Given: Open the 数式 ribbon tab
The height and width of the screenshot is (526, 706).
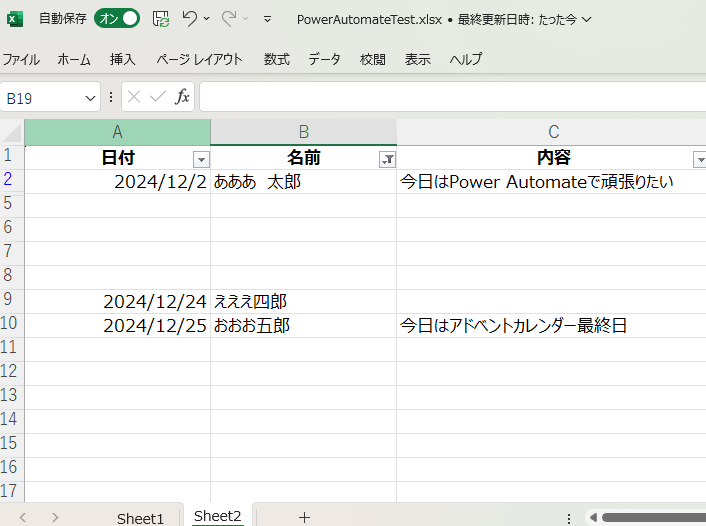Looking at the screenshot, I should (x=276, y=59).
